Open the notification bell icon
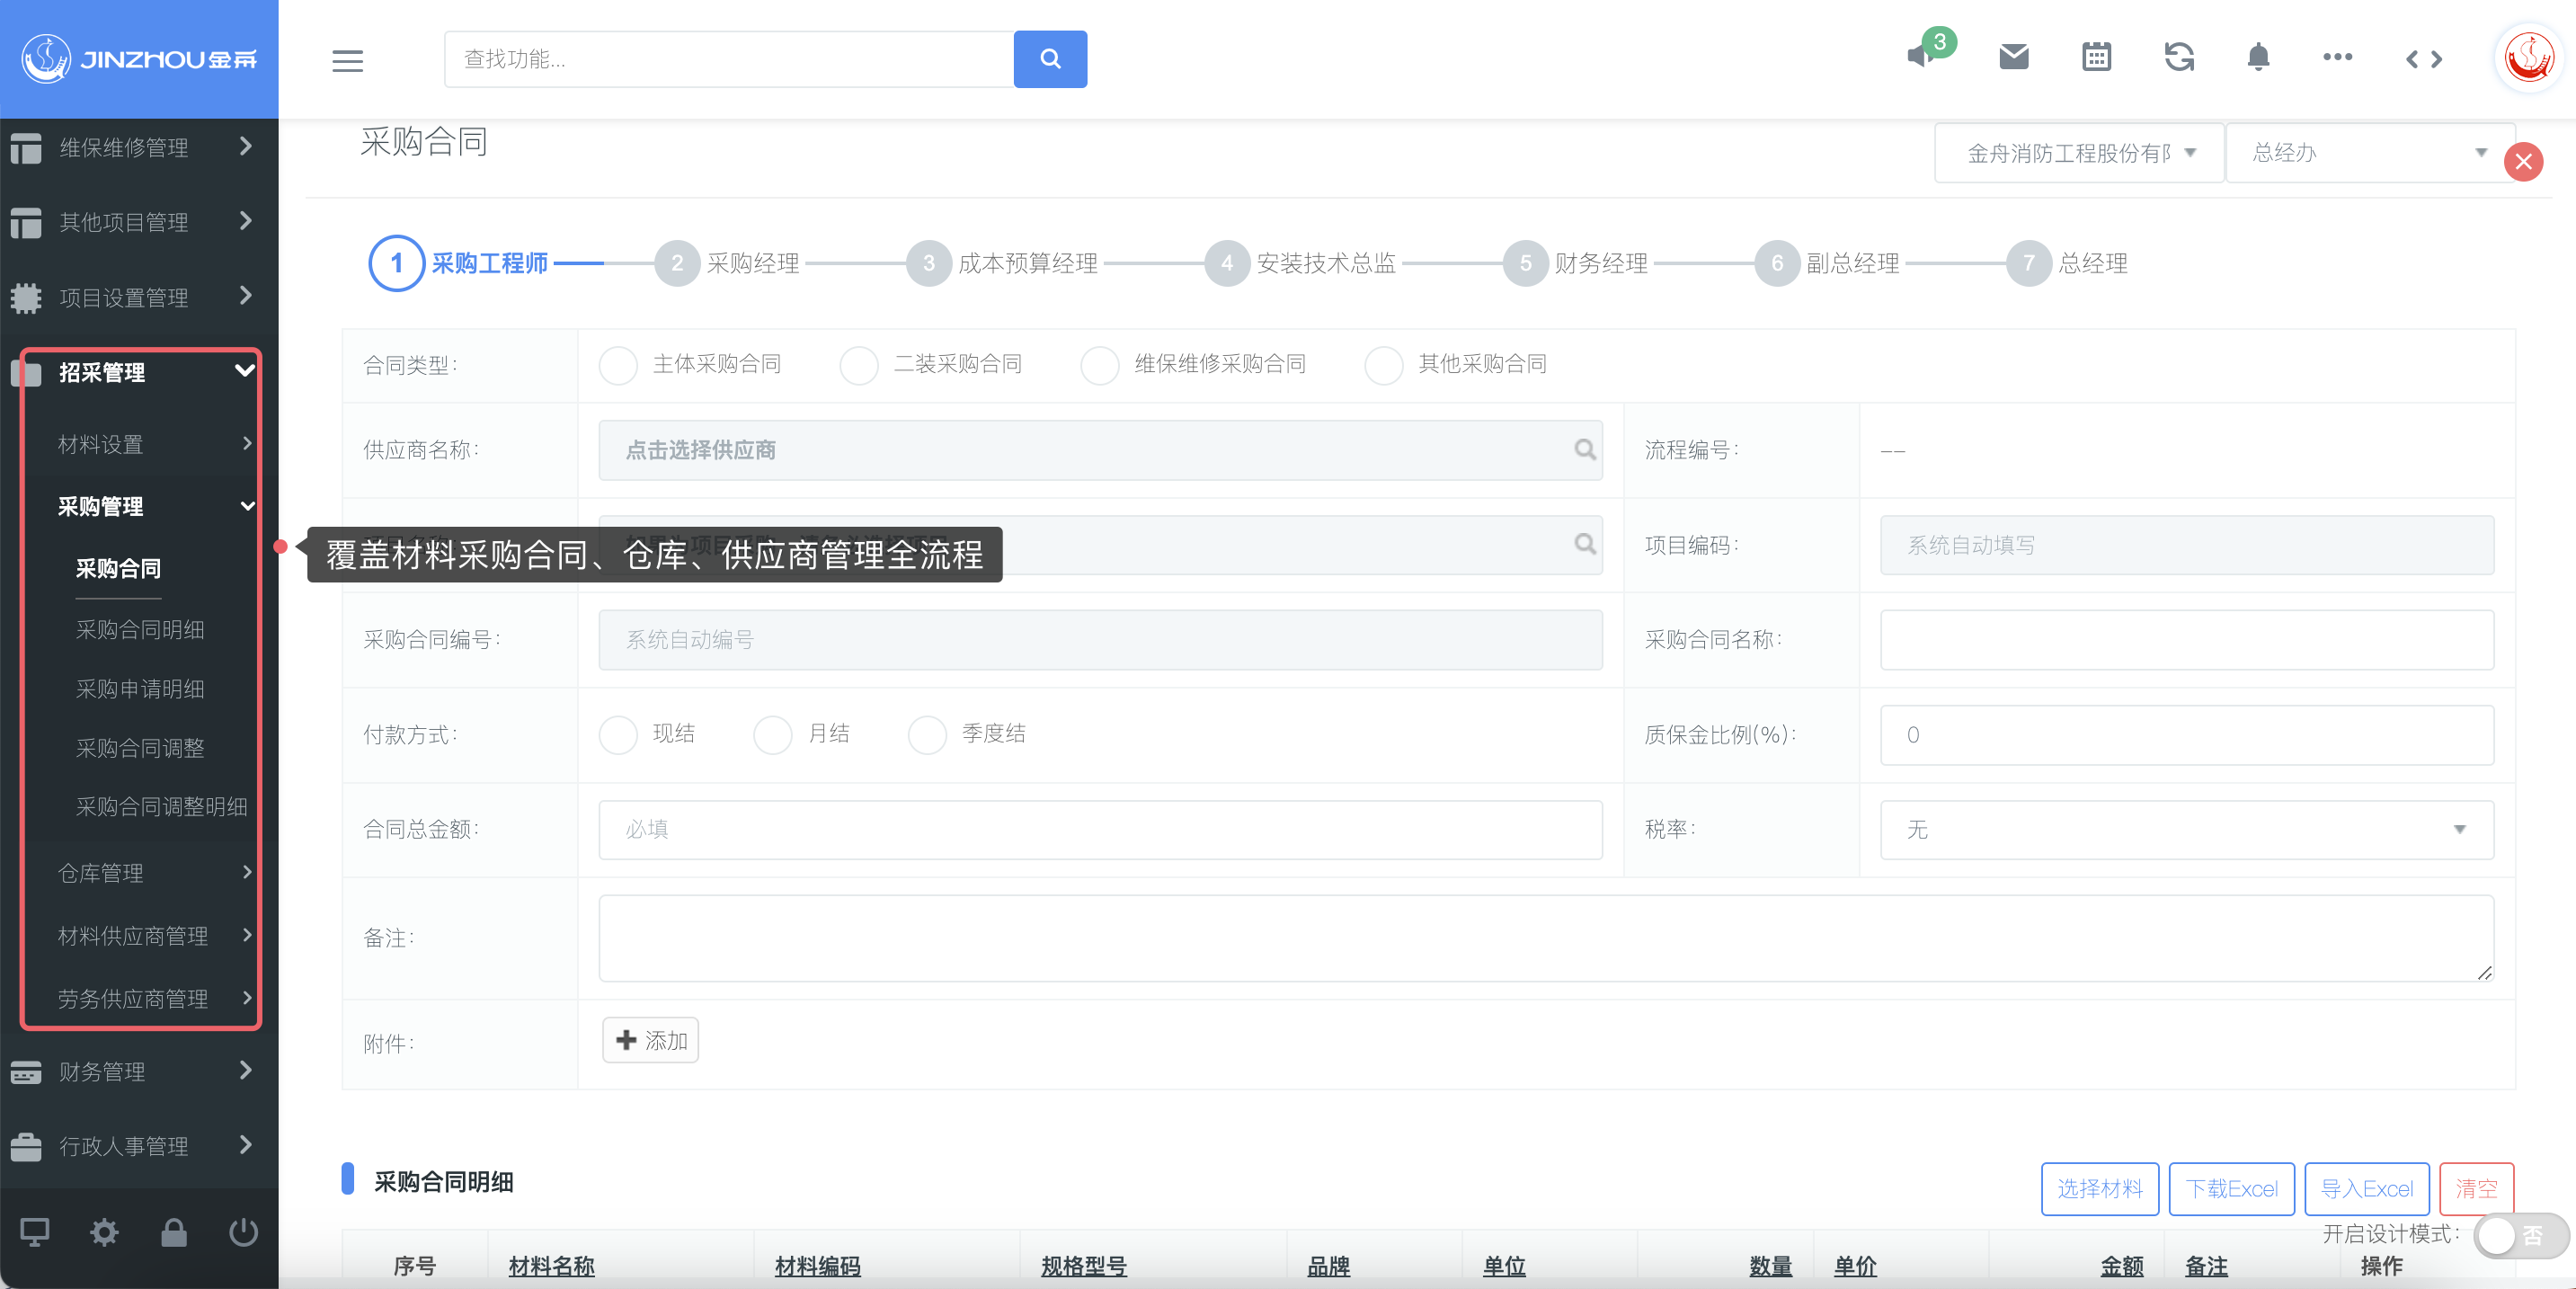Viewport: 2576px width, 1289px height. (2257, 57)
